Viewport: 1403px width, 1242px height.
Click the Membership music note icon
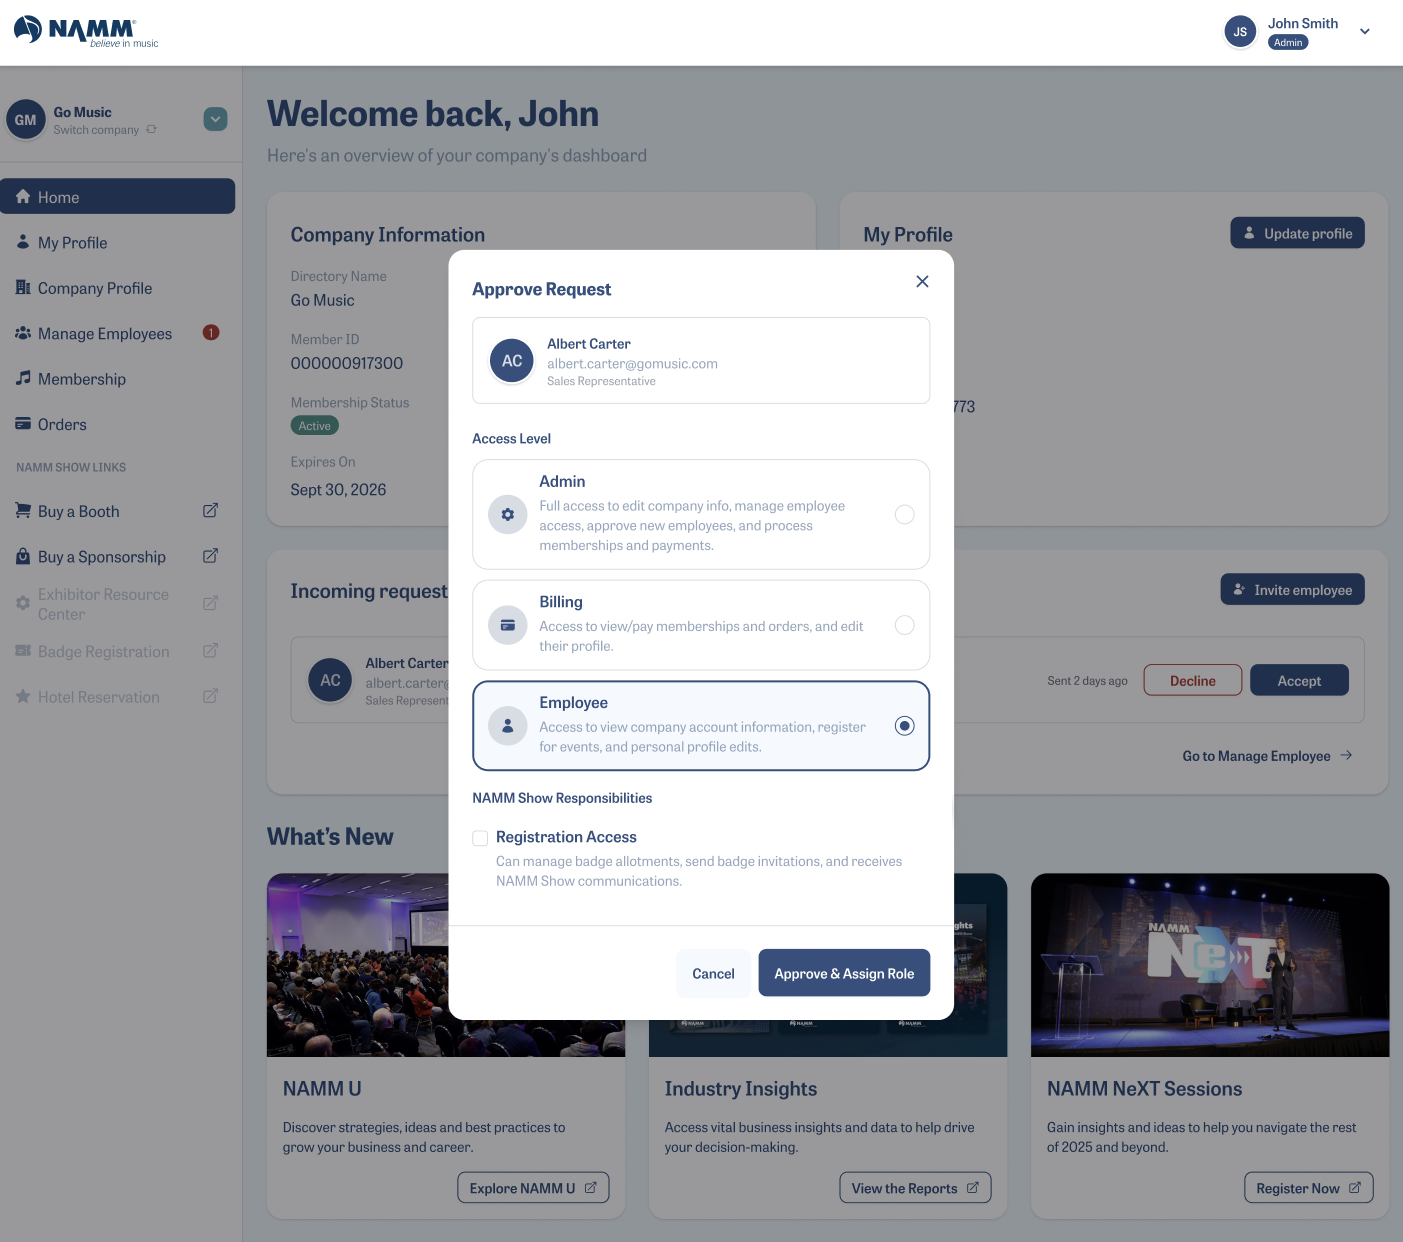pyautogui.click(x=23, y=378)
